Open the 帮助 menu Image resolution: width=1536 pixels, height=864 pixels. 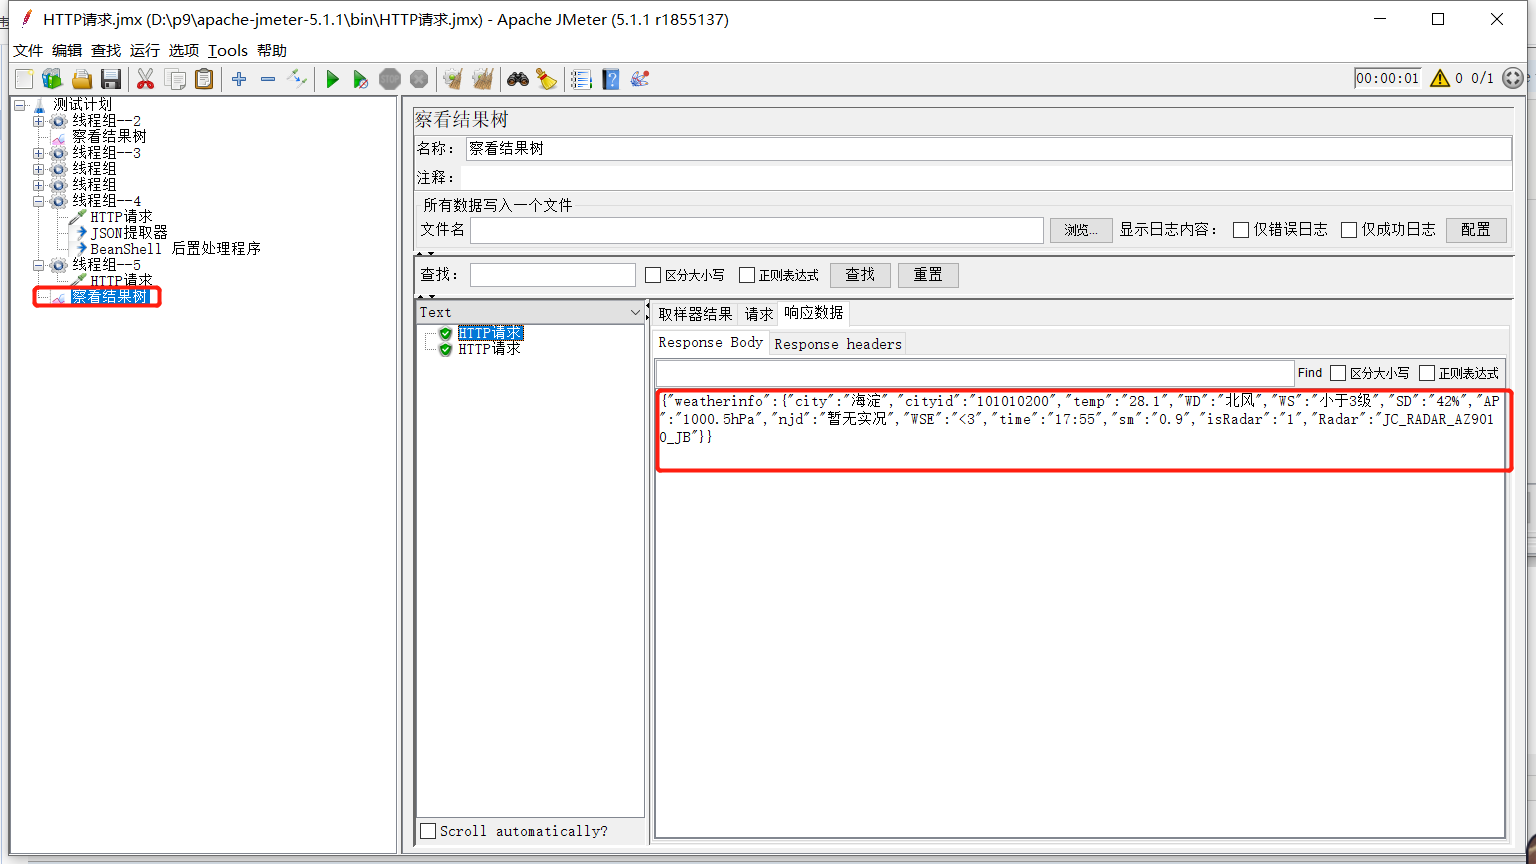click(272, 50)
